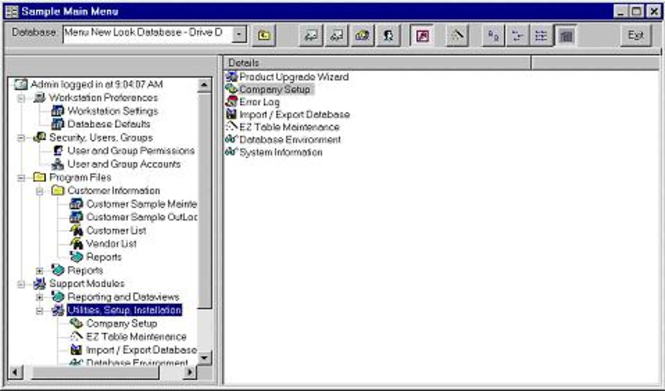Click tree horizontal scrollbar right arrow

click(190, 372)
